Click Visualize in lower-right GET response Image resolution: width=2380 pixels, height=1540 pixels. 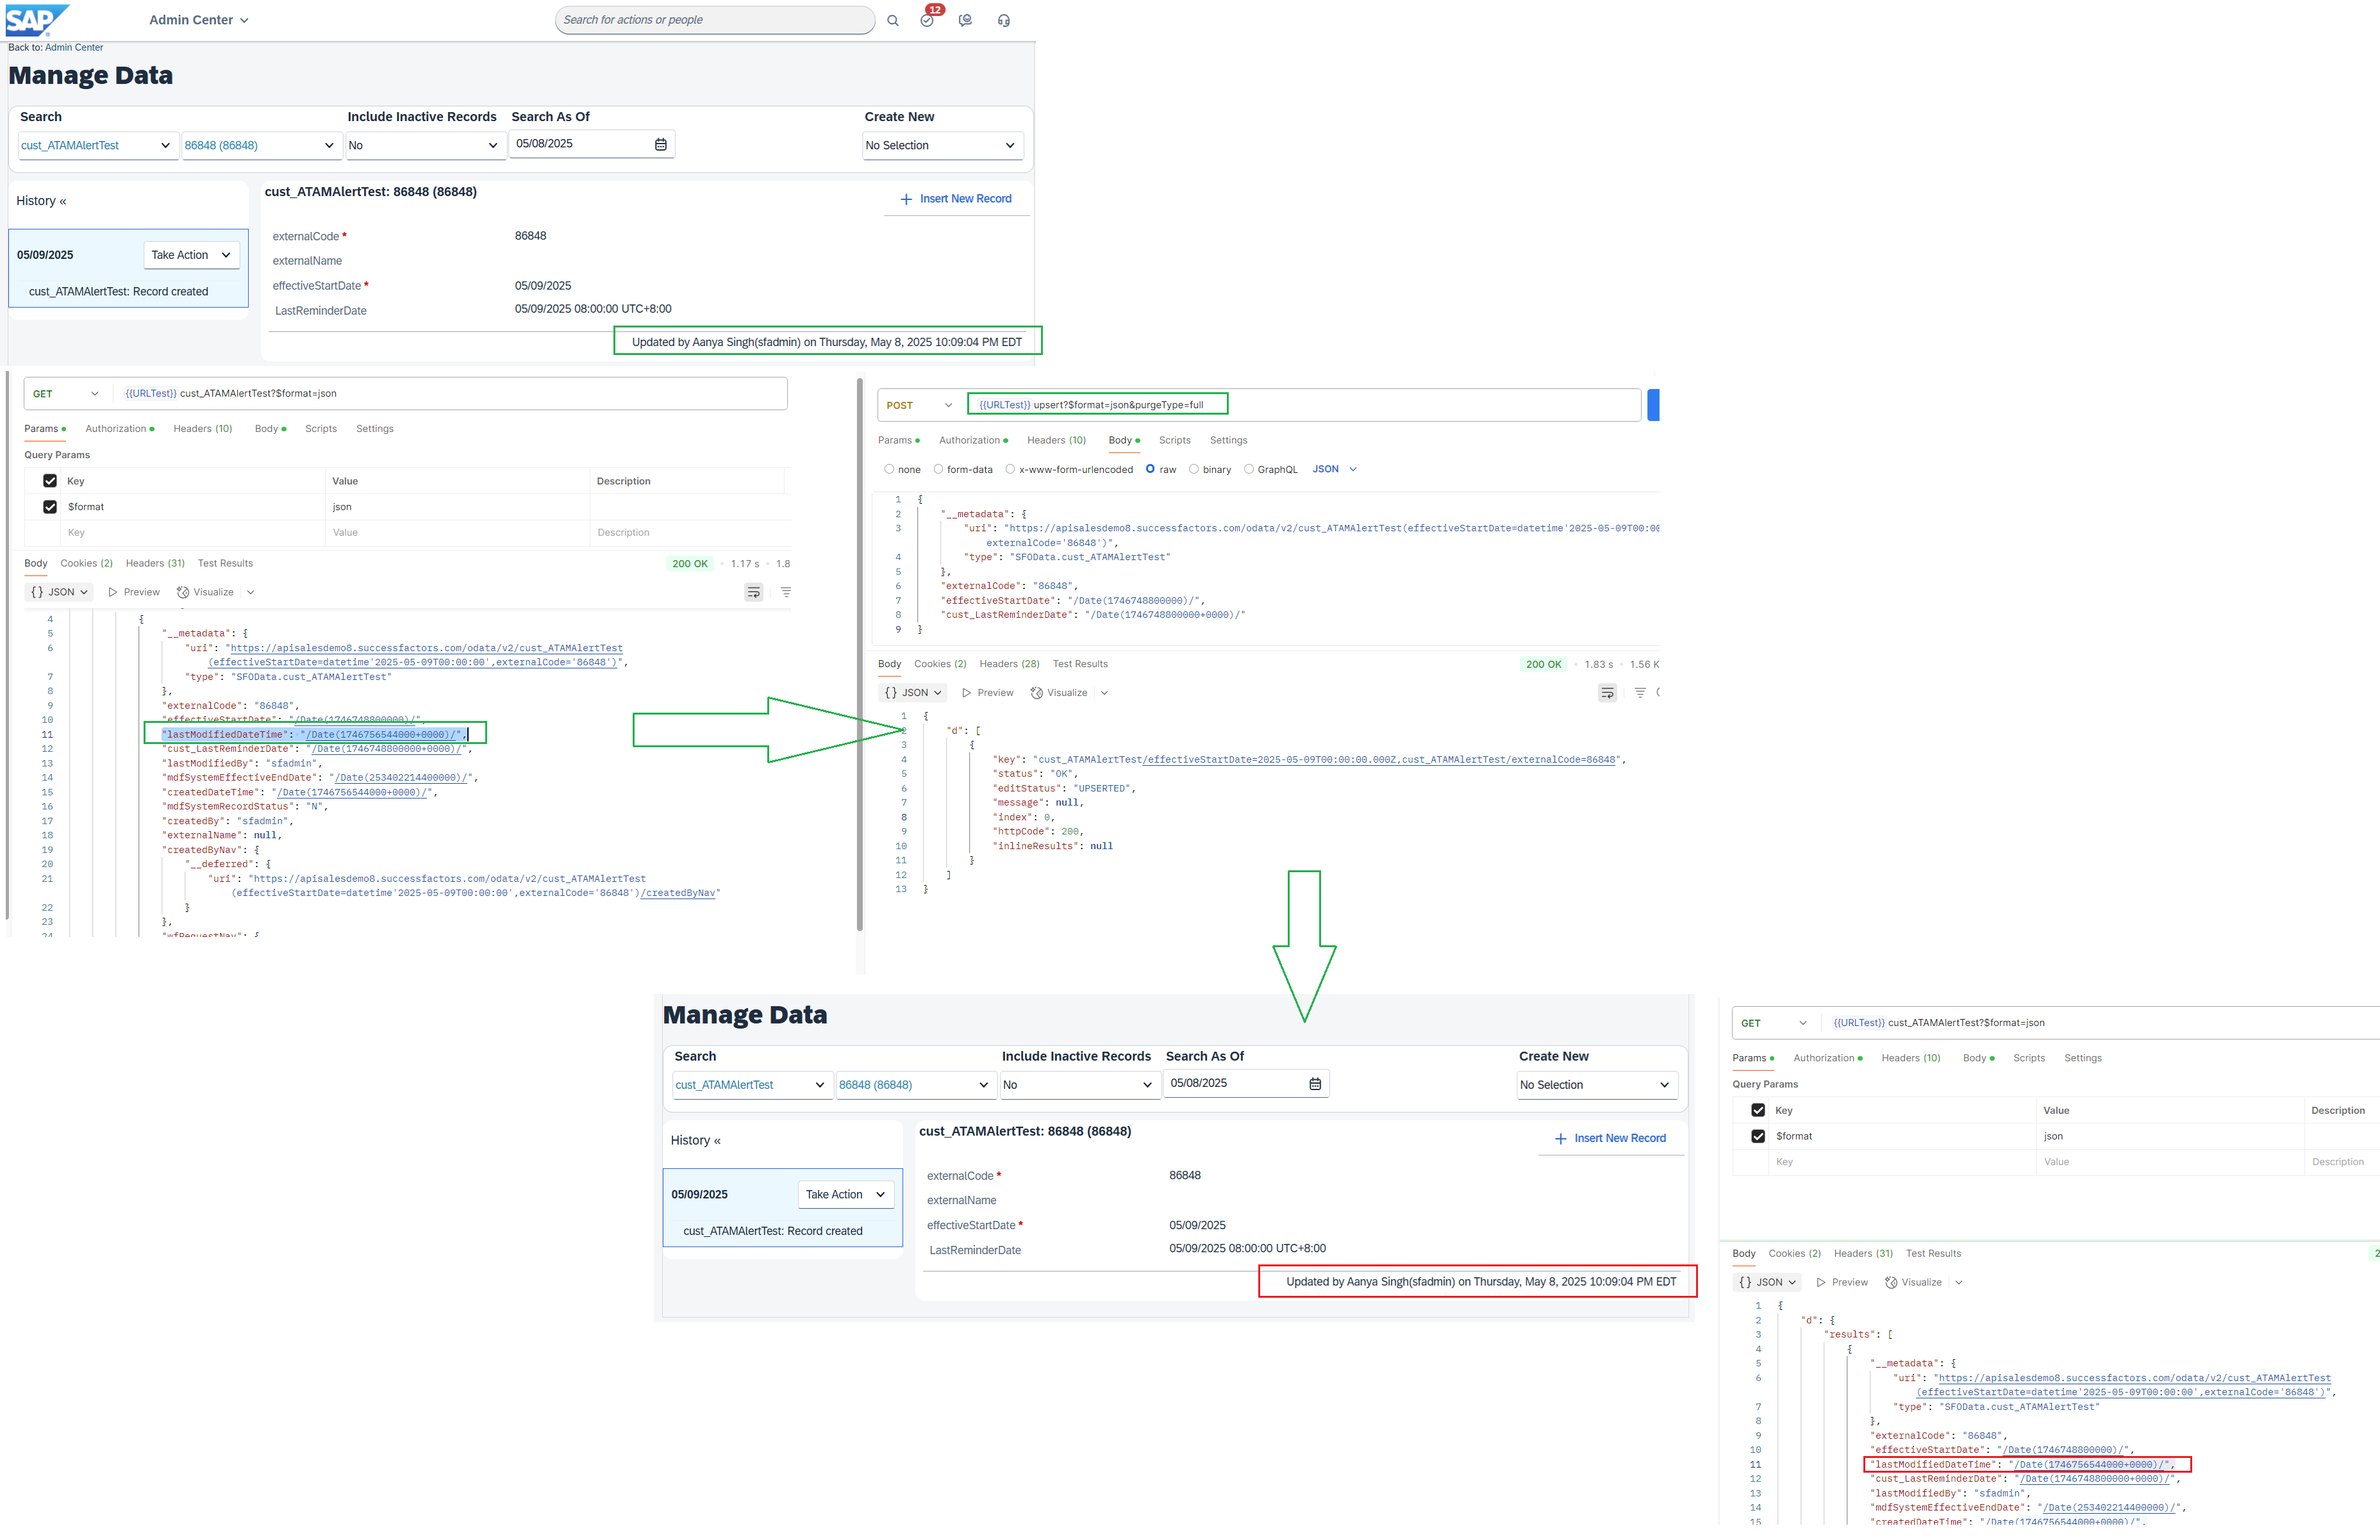click(x=1913, y=1283)
